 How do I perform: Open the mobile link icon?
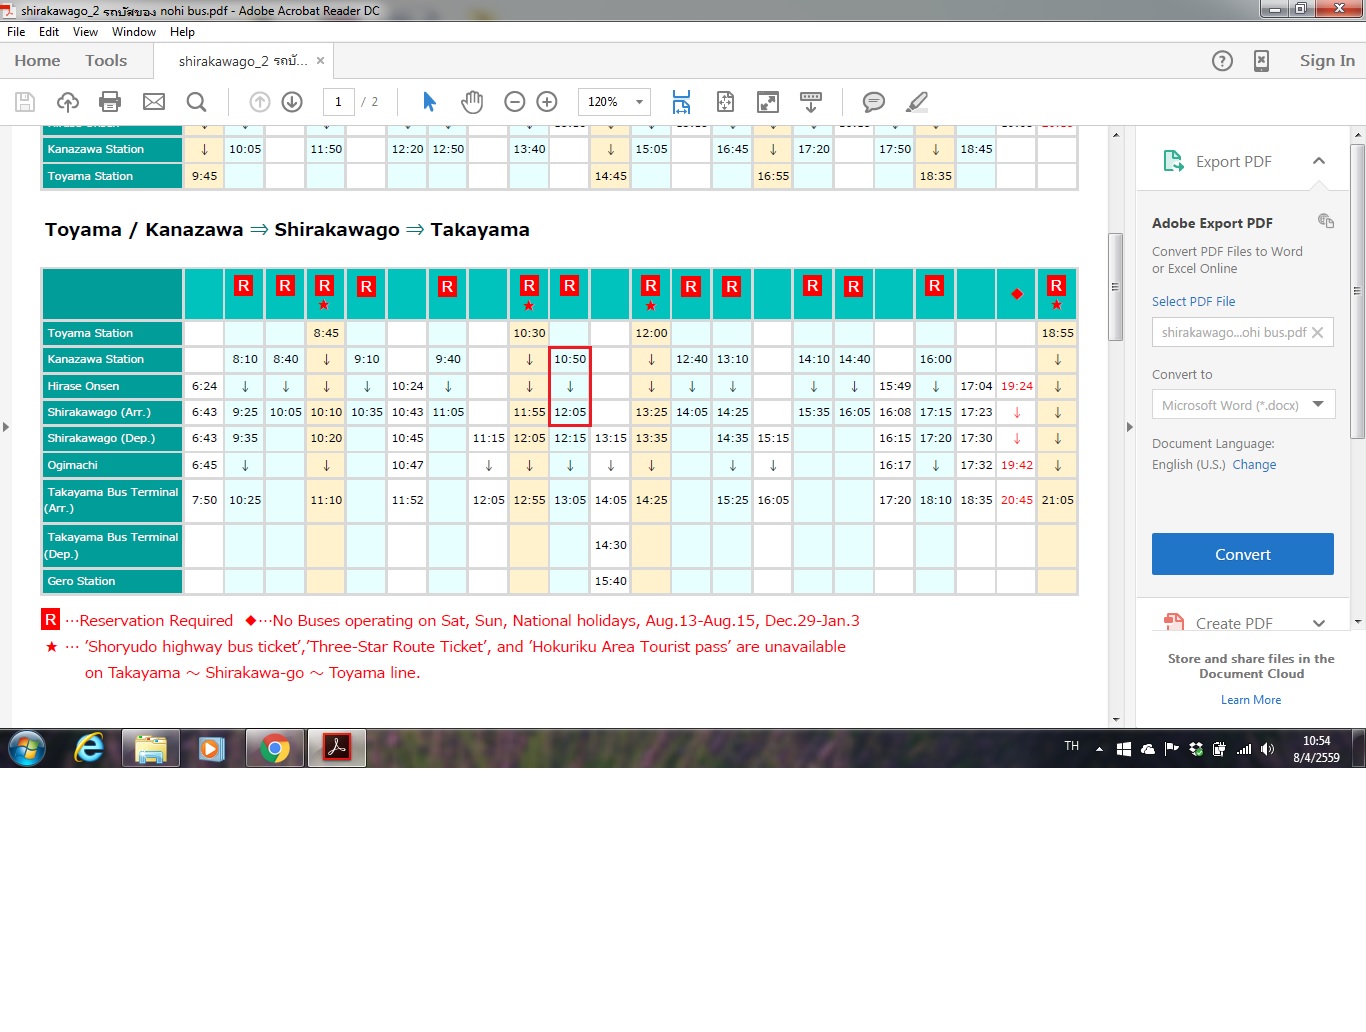pyautogui.click(x=1262, y=61)
